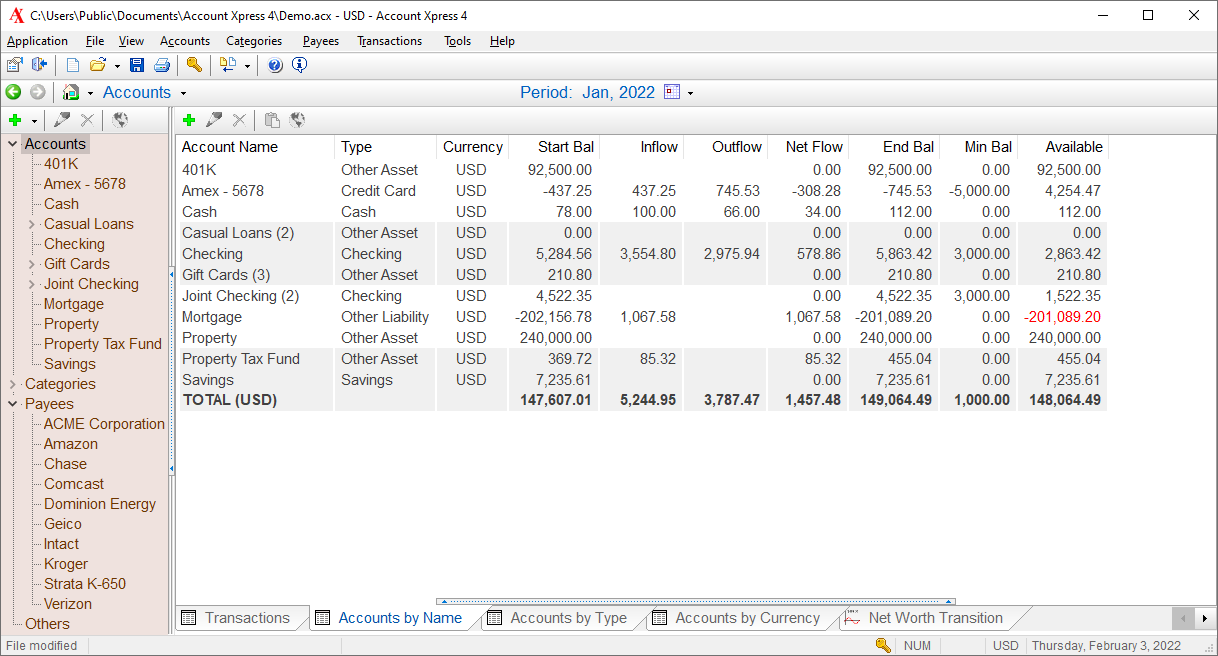Click the Save file floppy disk icon
Image resolution: width=1218 pixels, height=656 pixels.
tap(137, 66)
